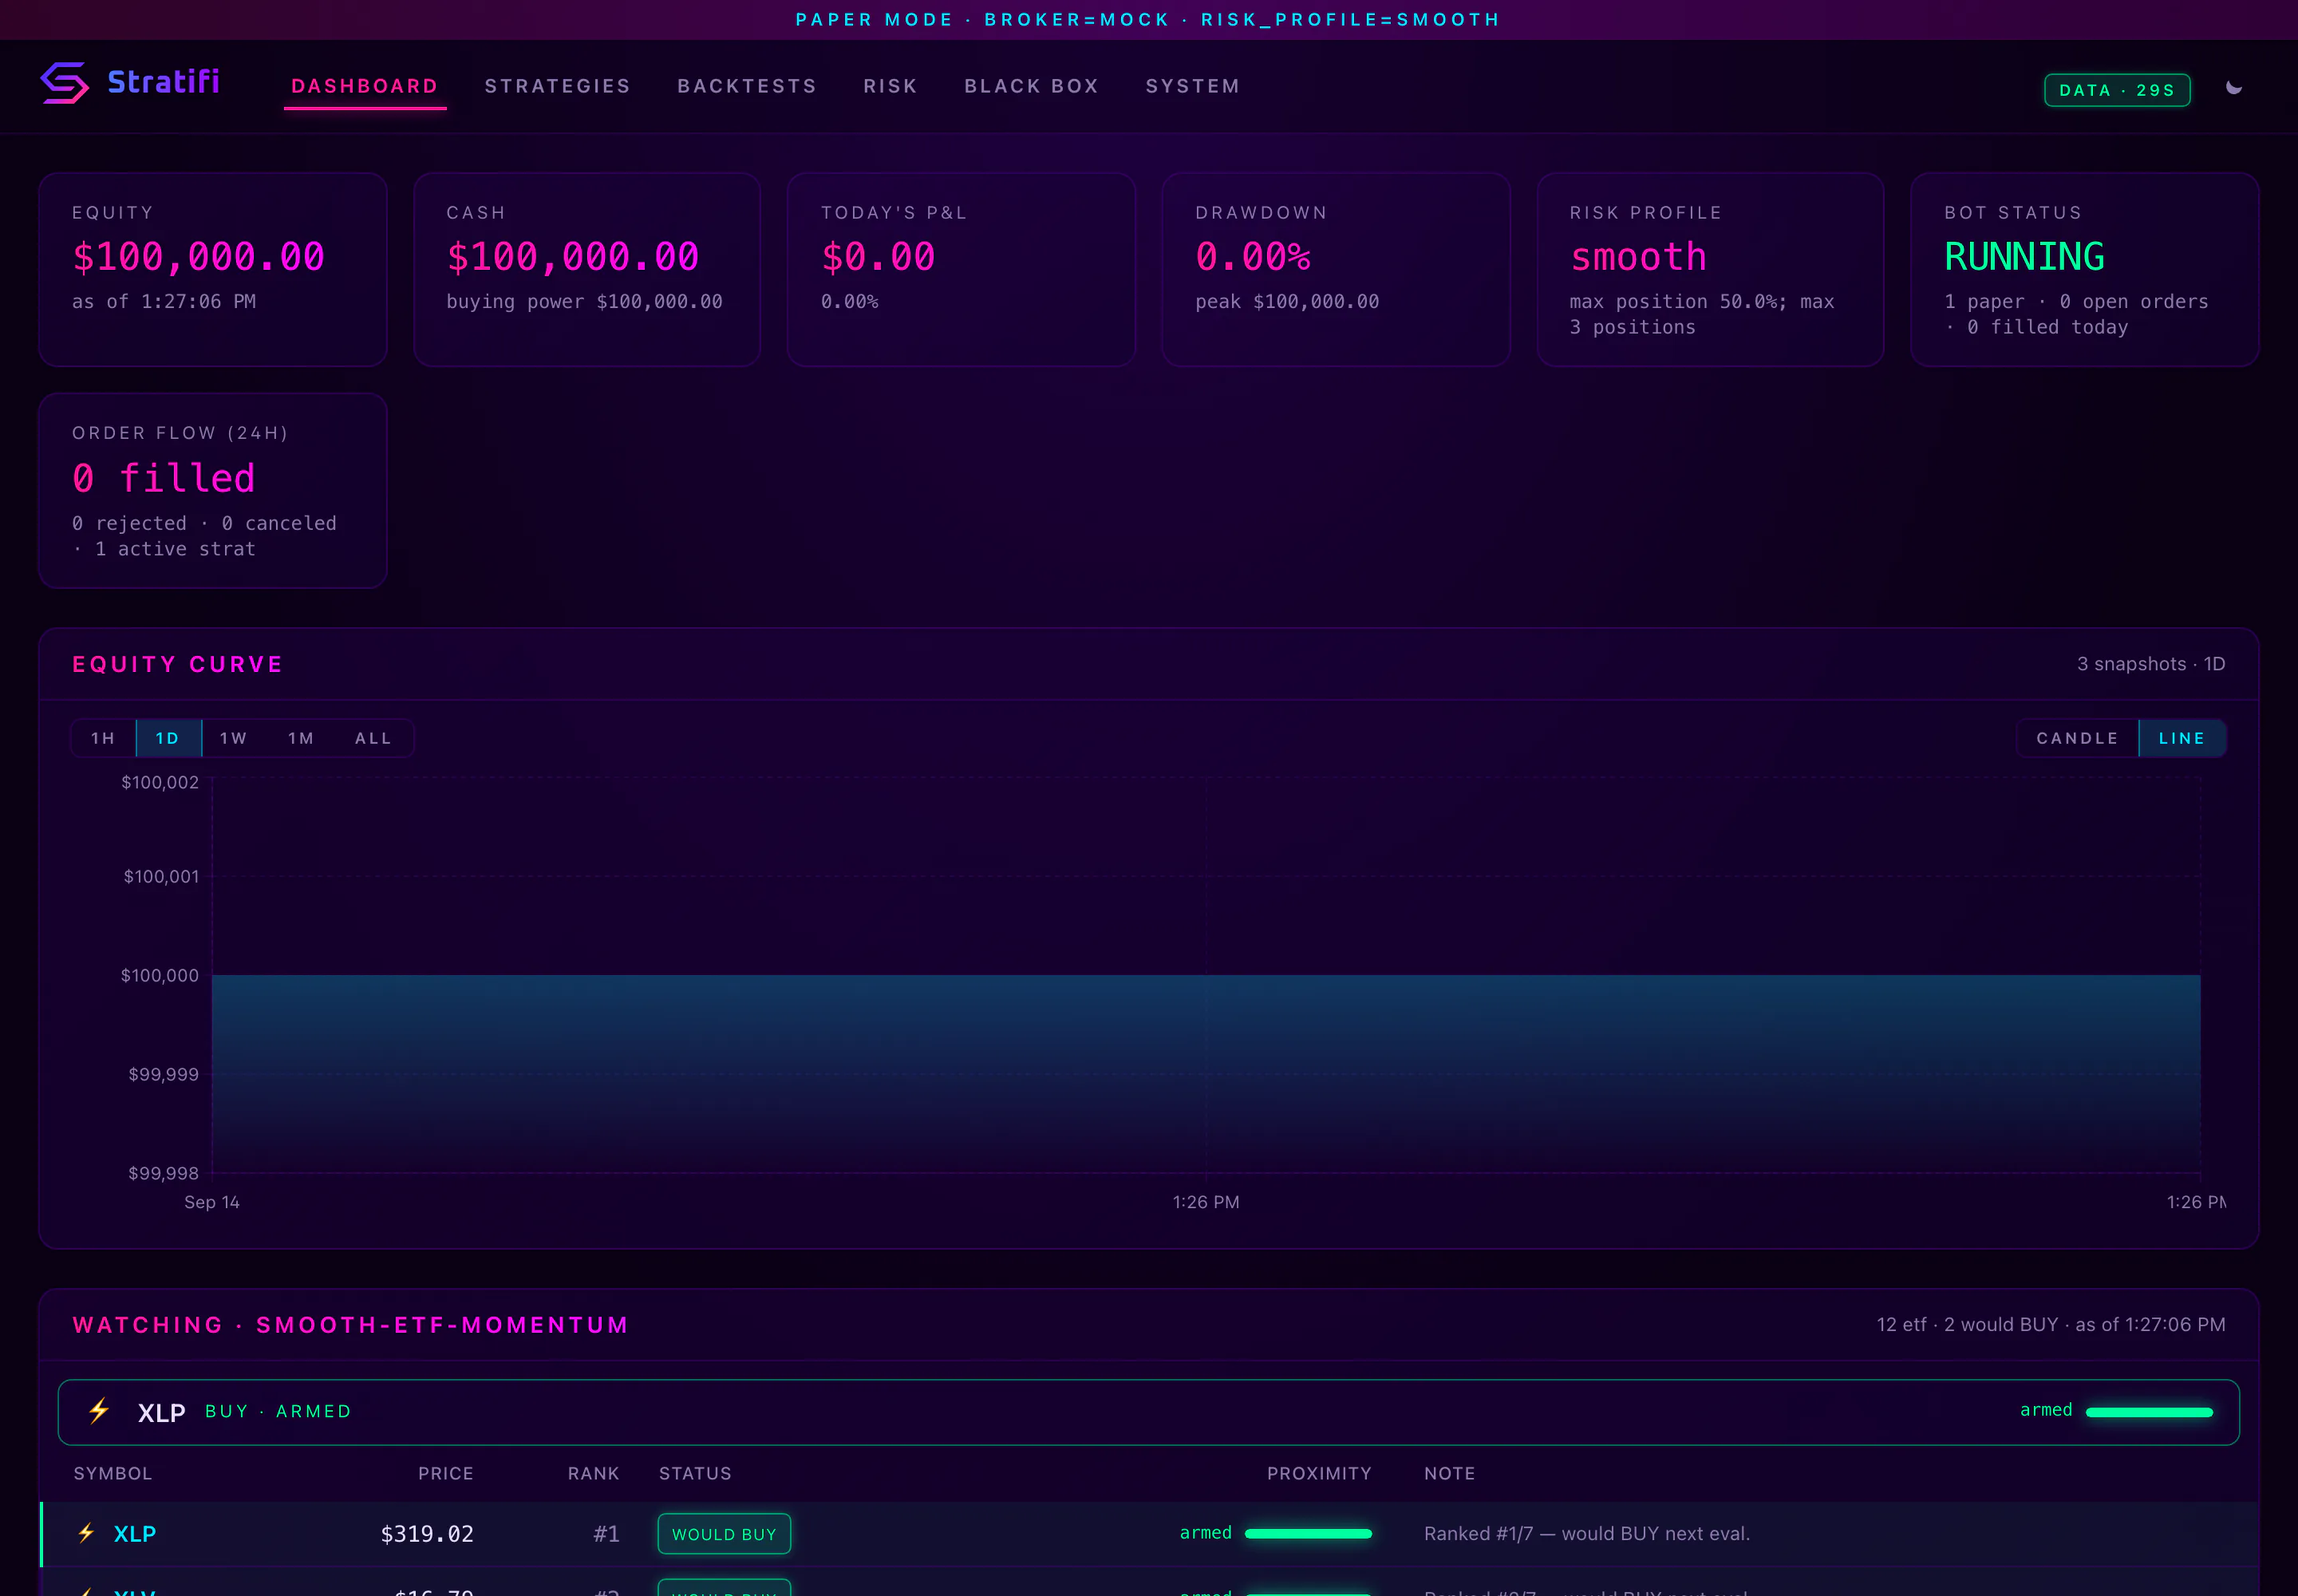Open the Dashboard tab

(x=365, y=86)
